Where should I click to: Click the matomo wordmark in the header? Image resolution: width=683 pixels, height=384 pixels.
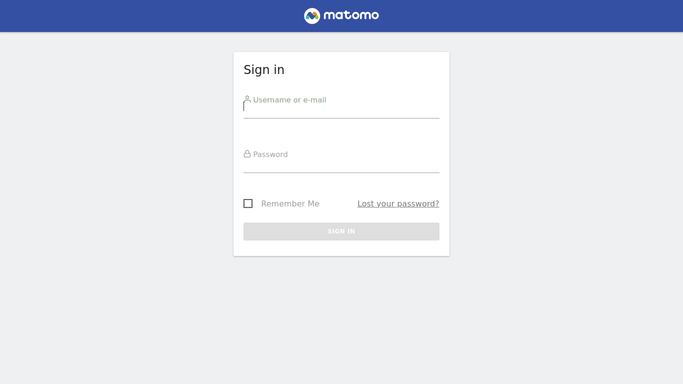pos(351,16)
